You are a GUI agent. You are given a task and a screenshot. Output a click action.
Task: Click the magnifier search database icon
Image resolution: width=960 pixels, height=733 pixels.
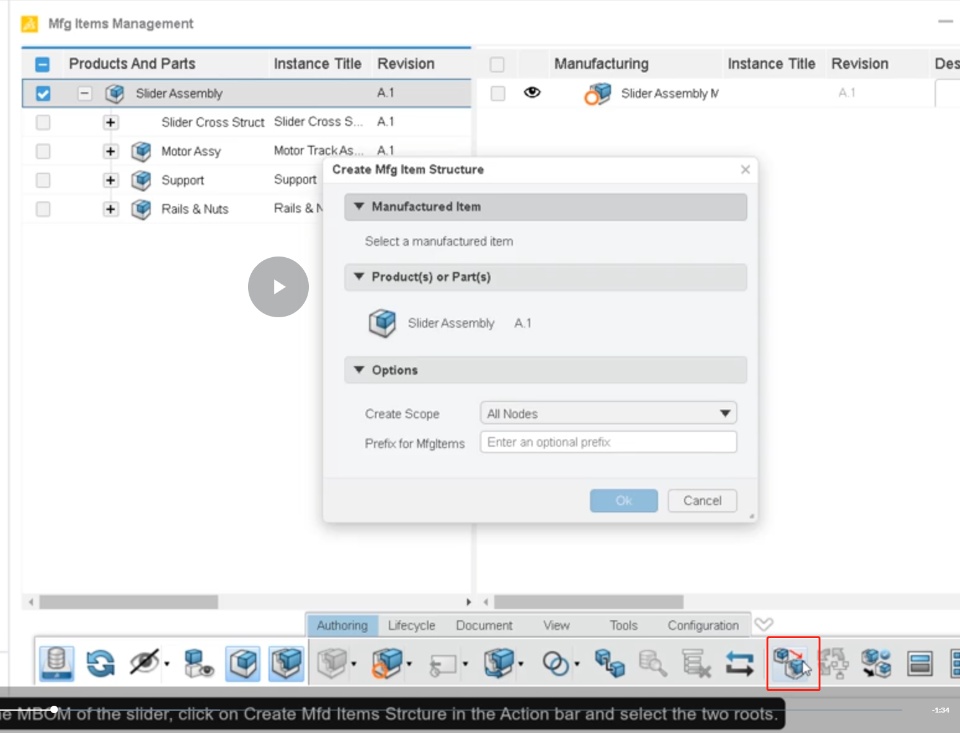click(652, 664)
